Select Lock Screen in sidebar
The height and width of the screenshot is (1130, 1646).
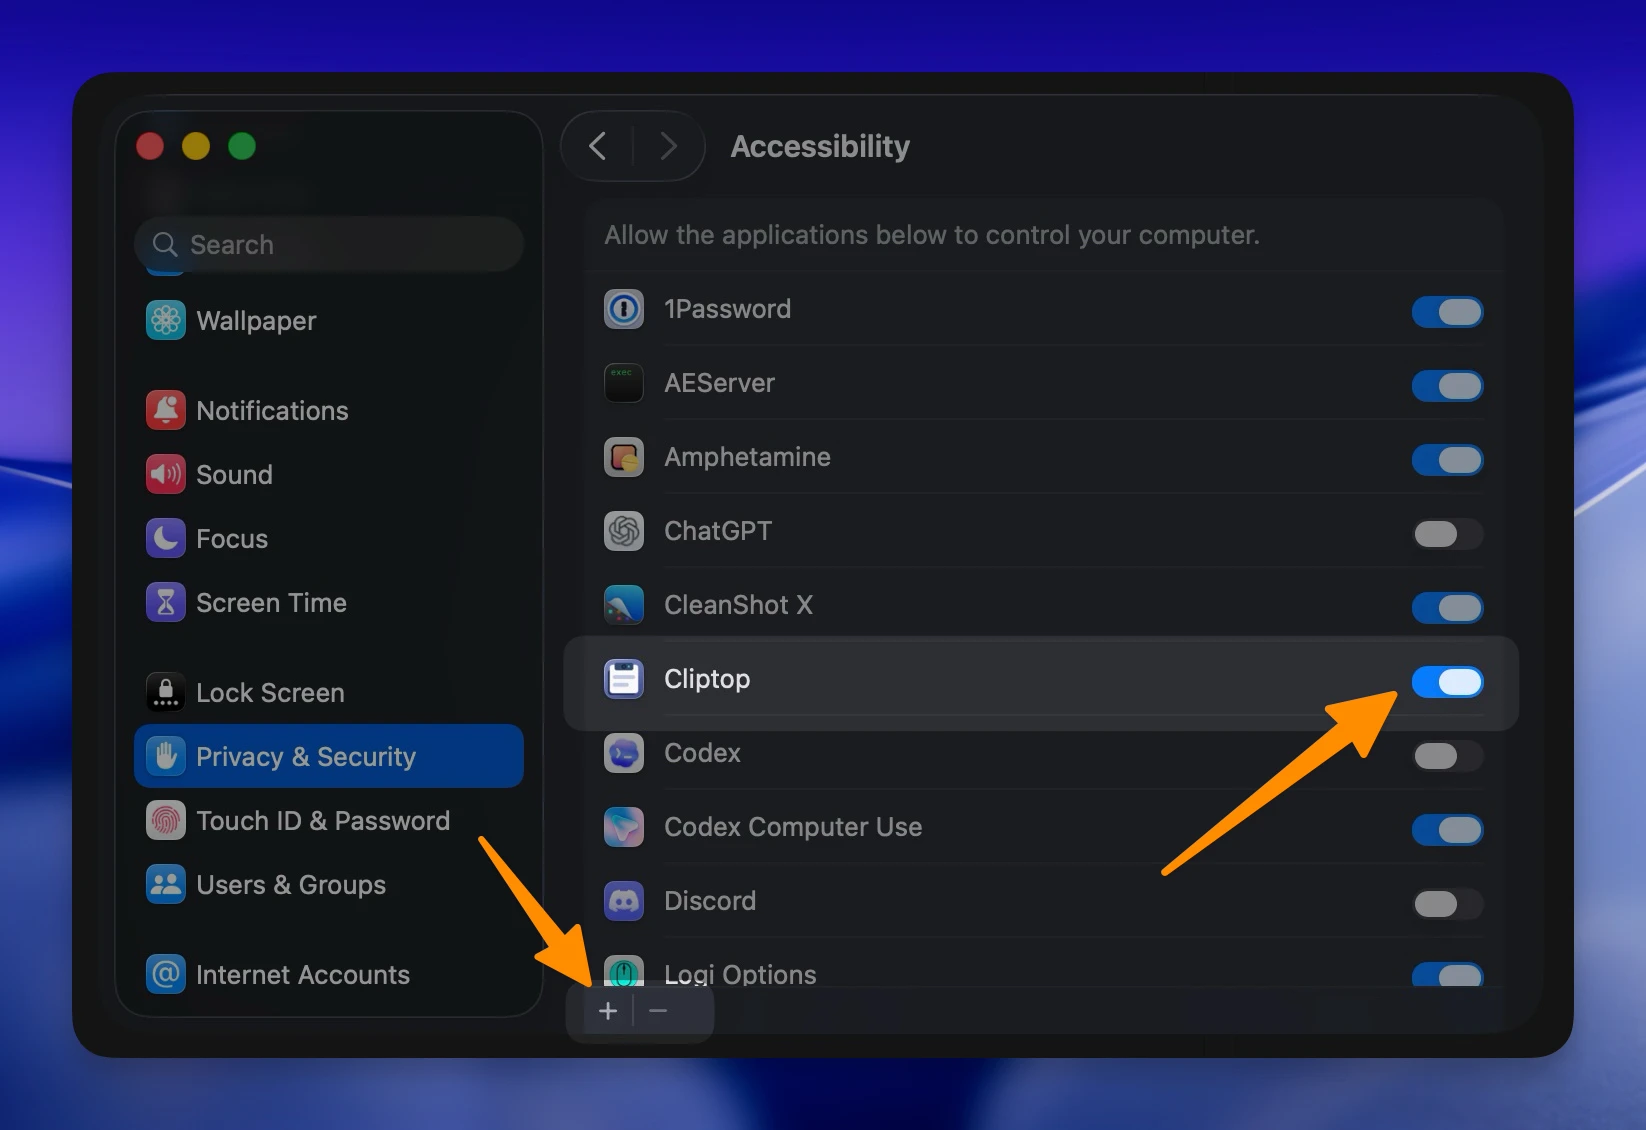click(x=329, y=692)
